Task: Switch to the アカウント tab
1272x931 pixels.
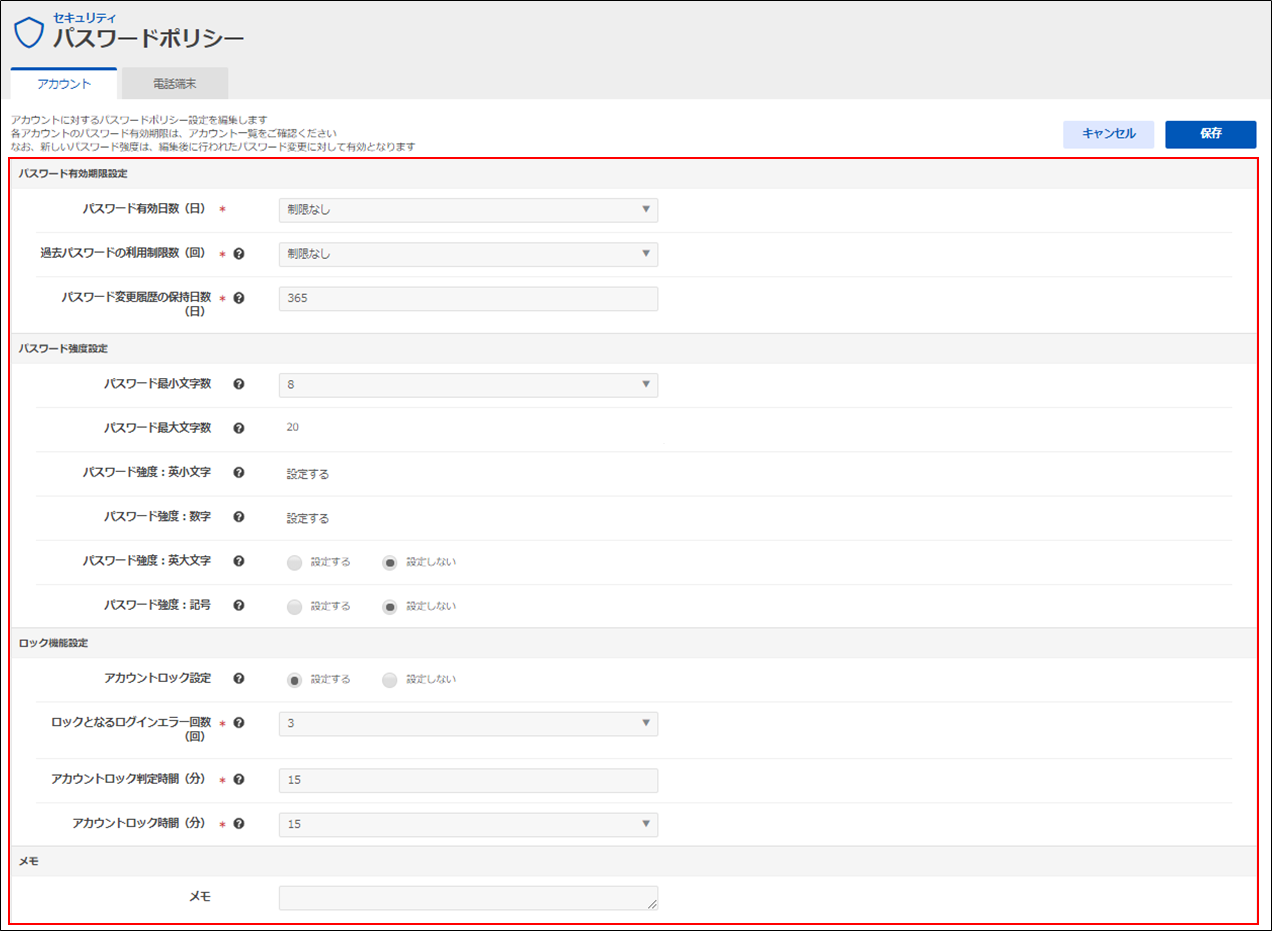Action: (x=64, y=84)
